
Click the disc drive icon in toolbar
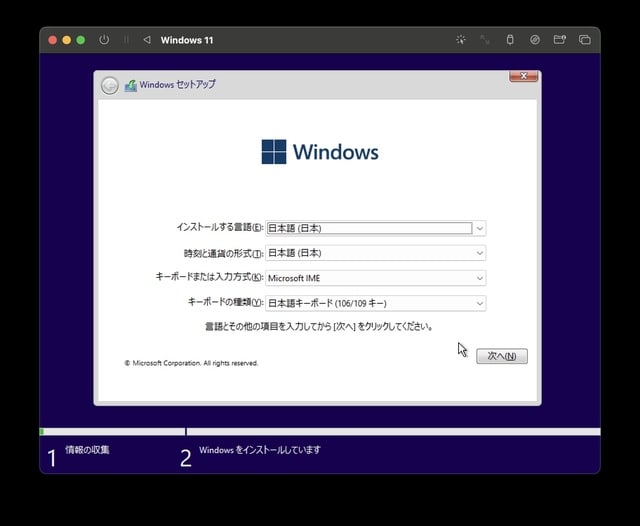click(535, 40)
